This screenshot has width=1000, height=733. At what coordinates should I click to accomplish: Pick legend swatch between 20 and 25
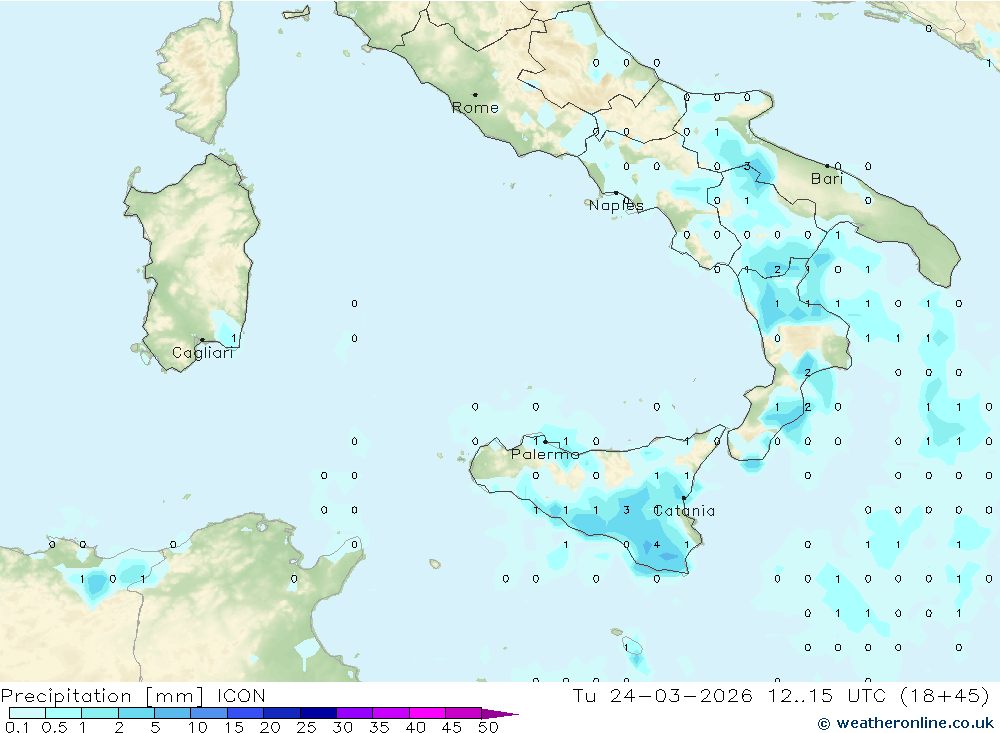(282, 713)
